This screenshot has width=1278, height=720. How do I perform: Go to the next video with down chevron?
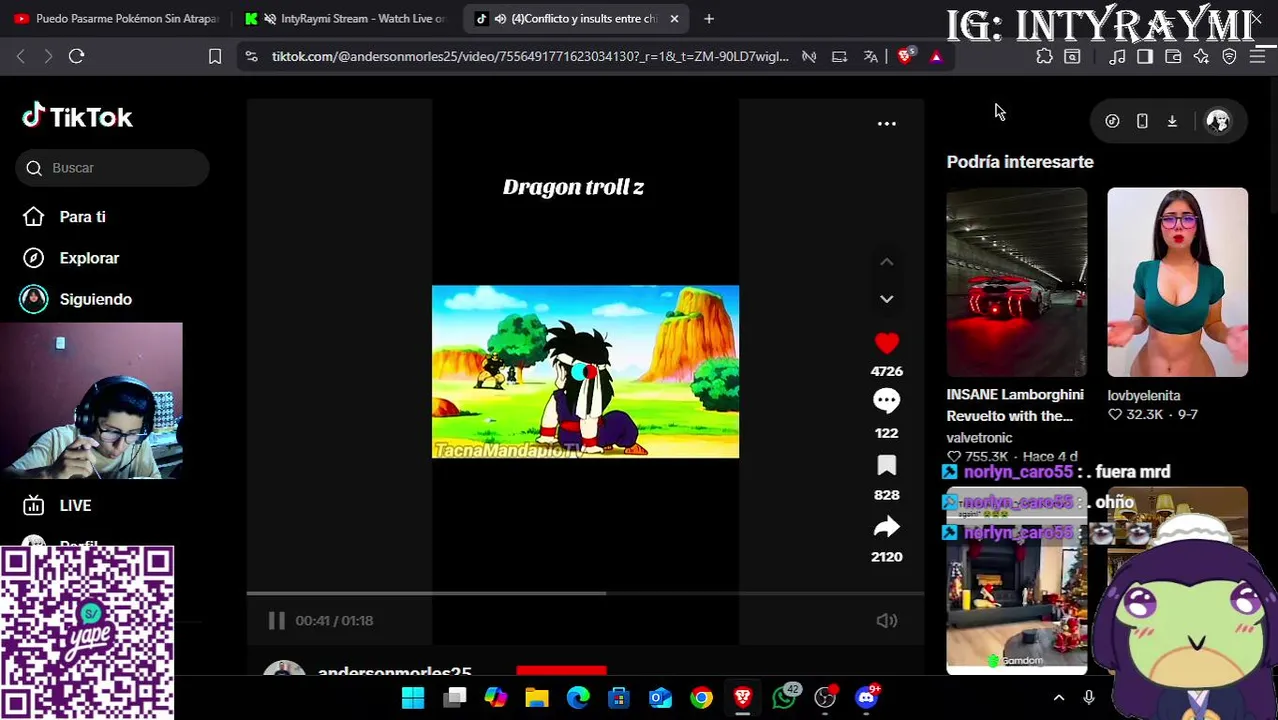(886, 299)
